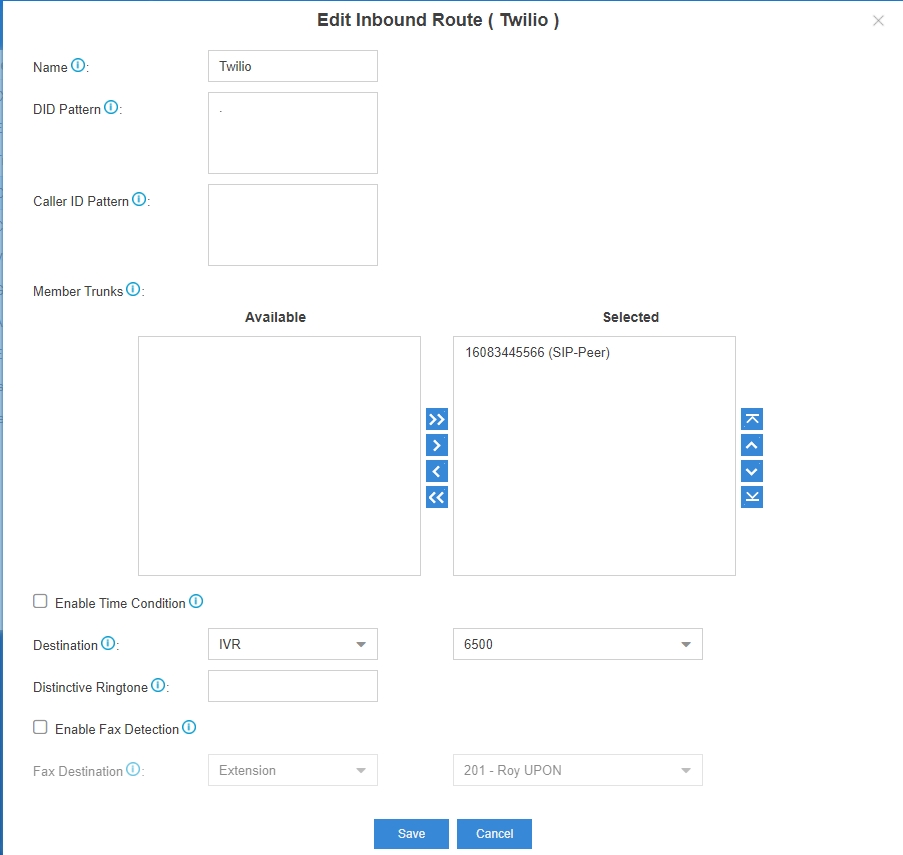Click the Distinctive Ringtone info icon
This screenshot has width=903, height=855.
tap(158, 686)
